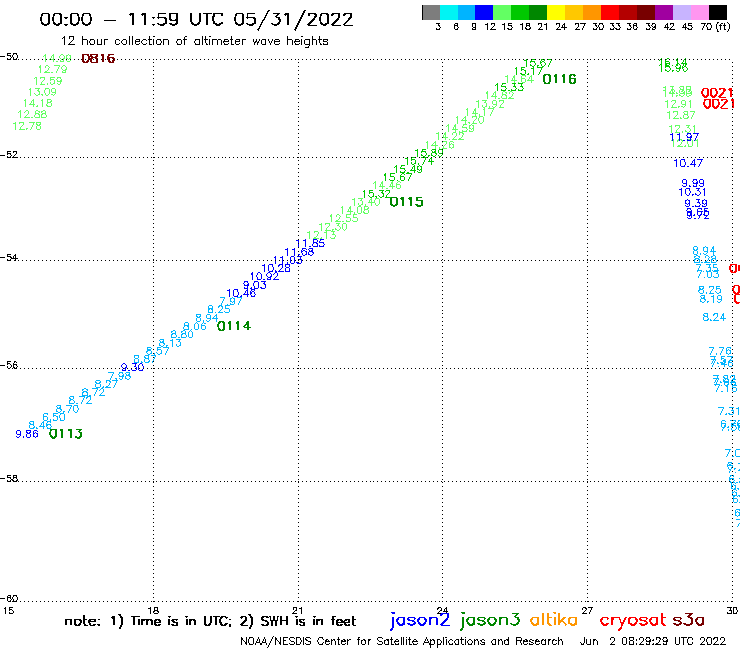This screenshot has height=650, width=740.
Task: Click the latitude axis label -58
Action: point(9,479)
